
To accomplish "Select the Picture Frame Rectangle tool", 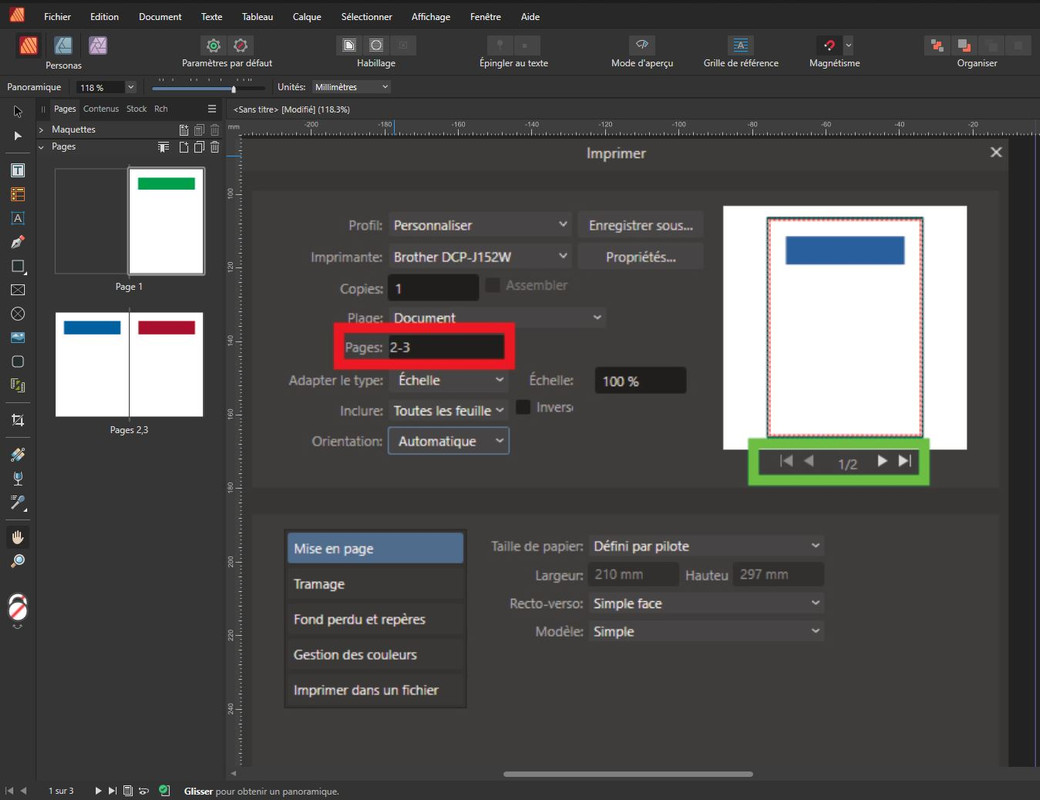I will coord(18,290).
